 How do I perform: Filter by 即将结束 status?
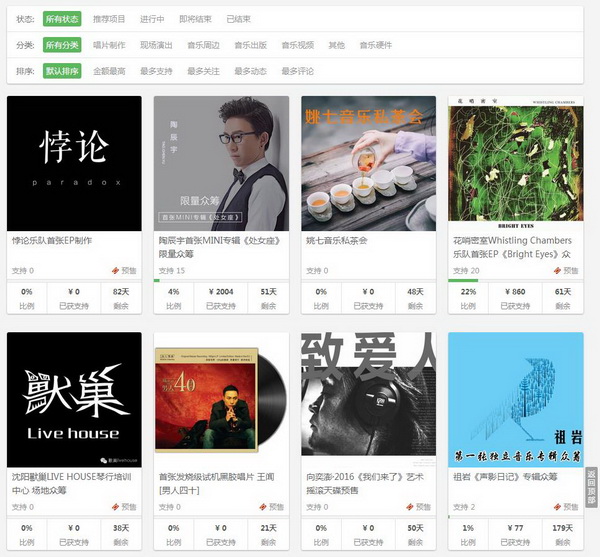click(x=195, y=19)
